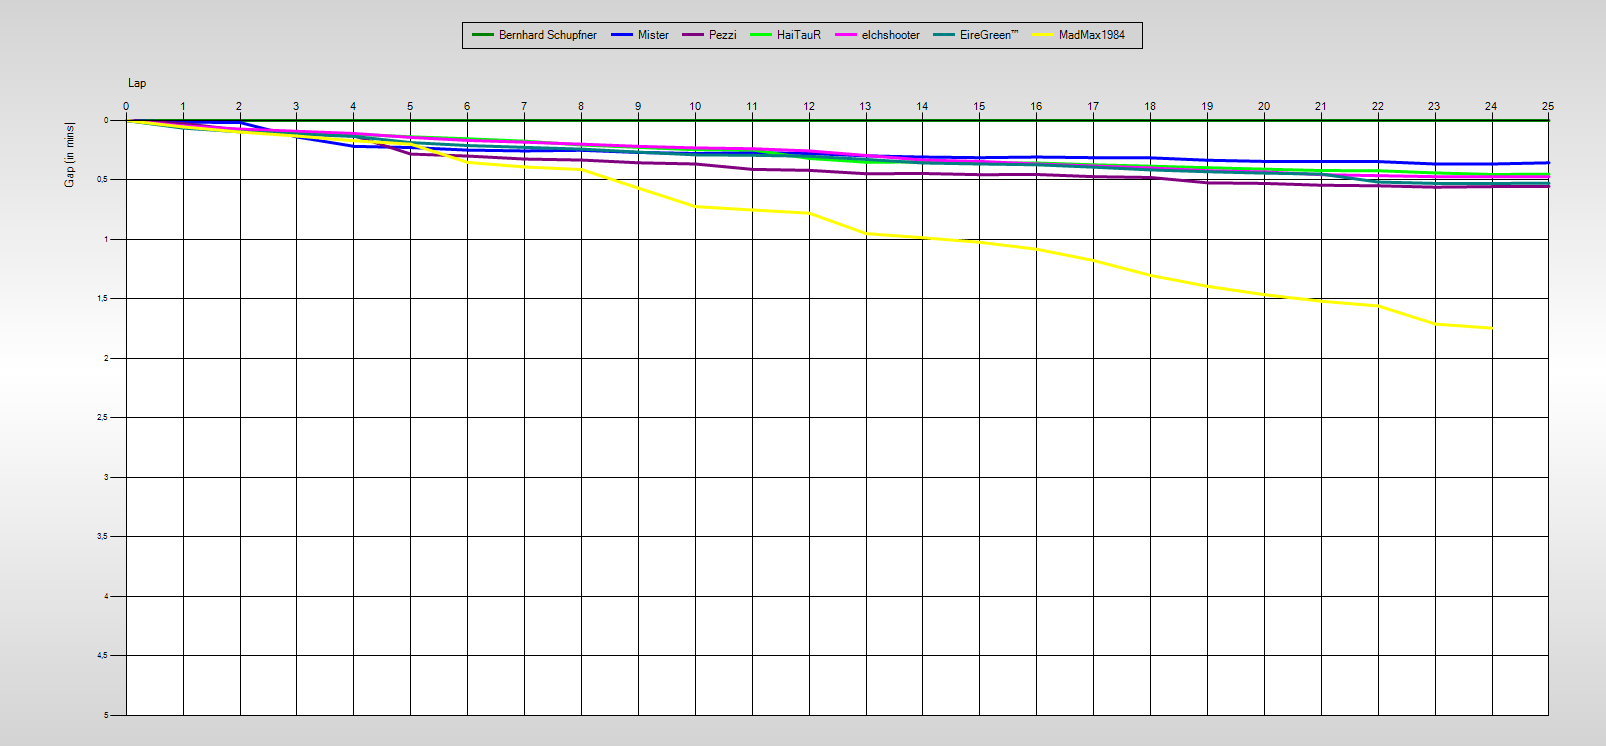The height and width of the screenshot is (746, 1606).
Task: Click the yellow line at lap 13
Action: pos(866,233)
